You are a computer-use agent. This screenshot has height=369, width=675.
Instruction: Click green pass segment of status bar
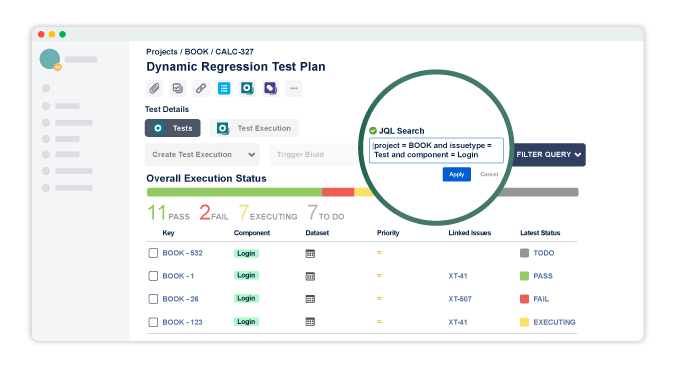tap(235, 192)
